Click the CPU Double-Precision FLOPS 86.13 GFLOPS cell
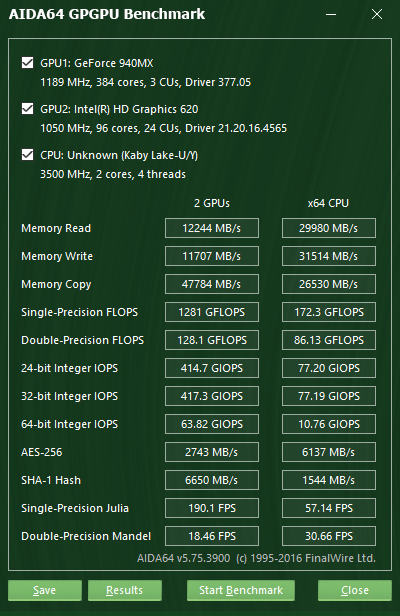Image resolution: width=400 pixels, height=616 pixels. (x=329, y=340)
